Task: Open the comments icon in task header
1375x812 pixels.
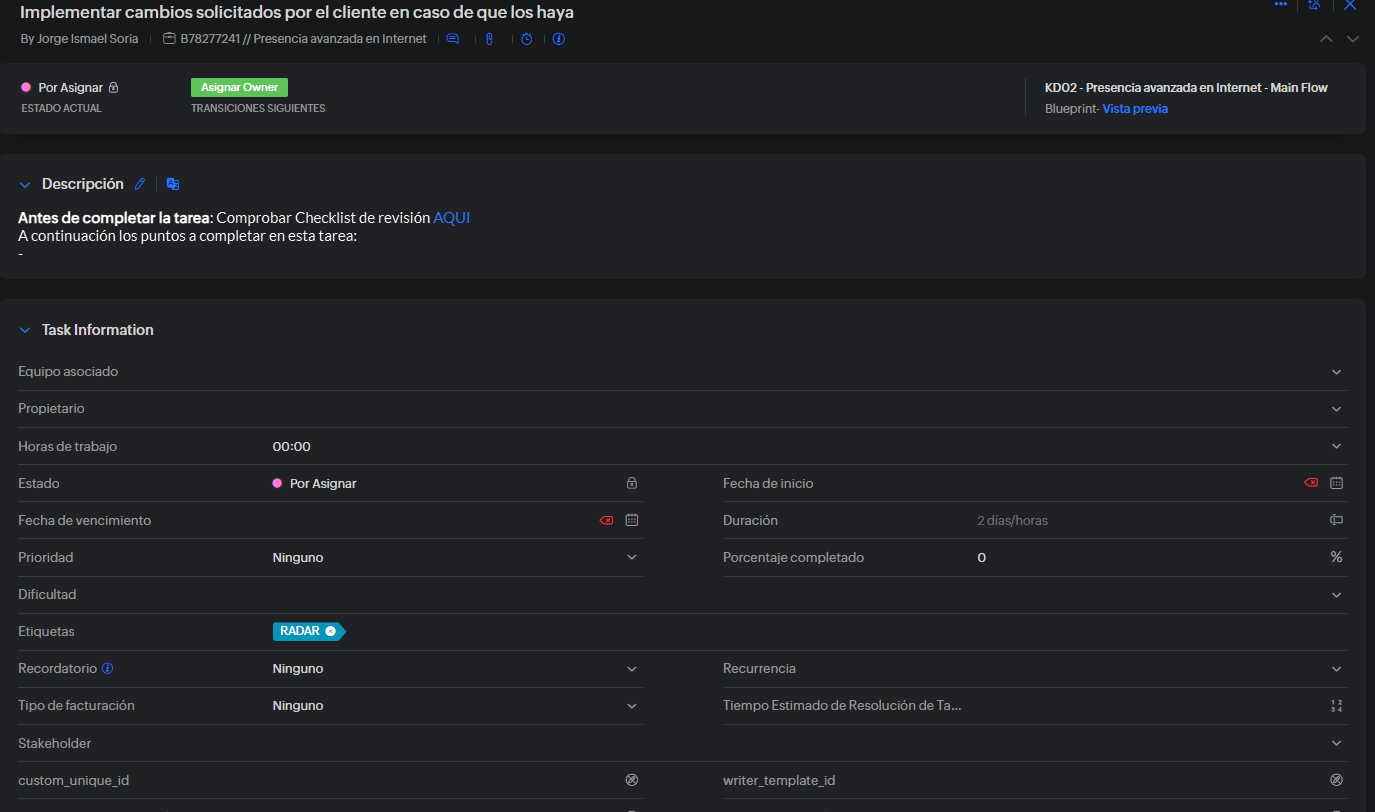Action: pos(452,39)
